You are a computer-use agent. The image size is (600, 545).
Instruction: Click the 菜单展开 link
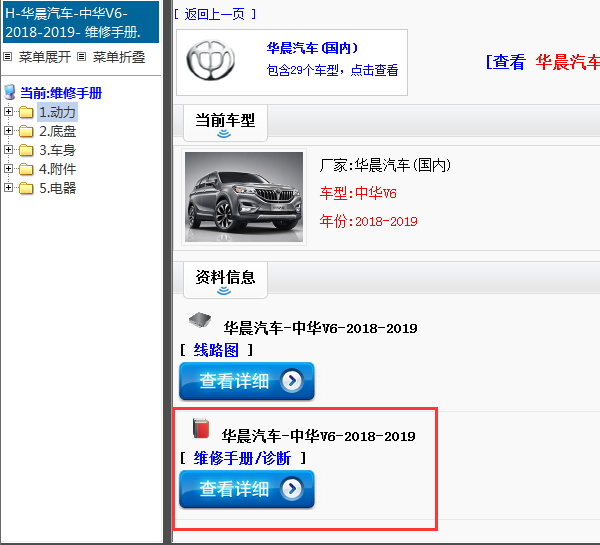click(x=45, y=57)
